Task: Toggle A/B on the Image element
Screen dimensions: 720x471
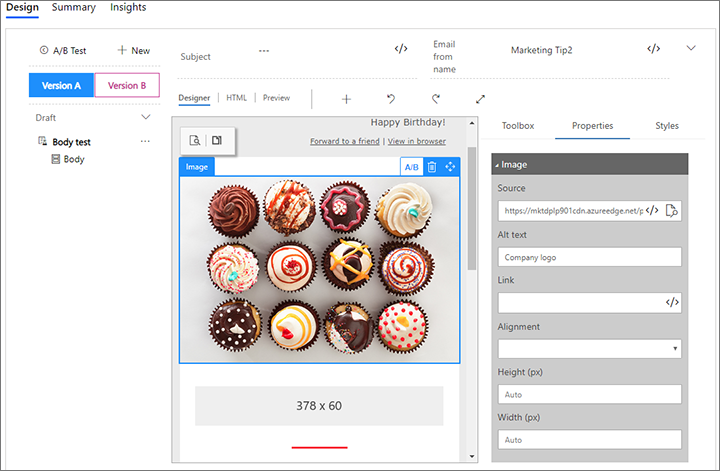Action: click(x=411, y=167)
